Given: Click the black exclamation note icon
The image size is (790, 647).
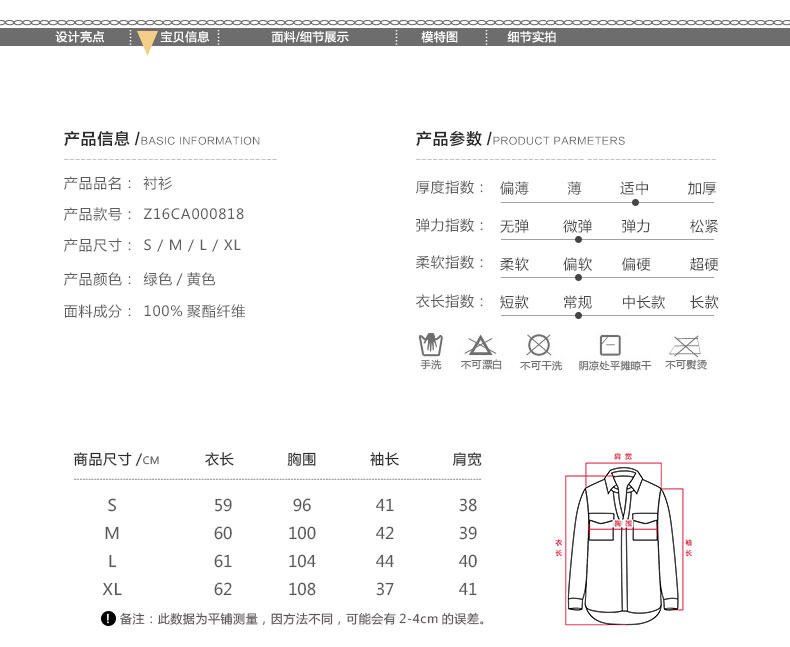Looking at the screenshot, I should [x=109, y=619].
